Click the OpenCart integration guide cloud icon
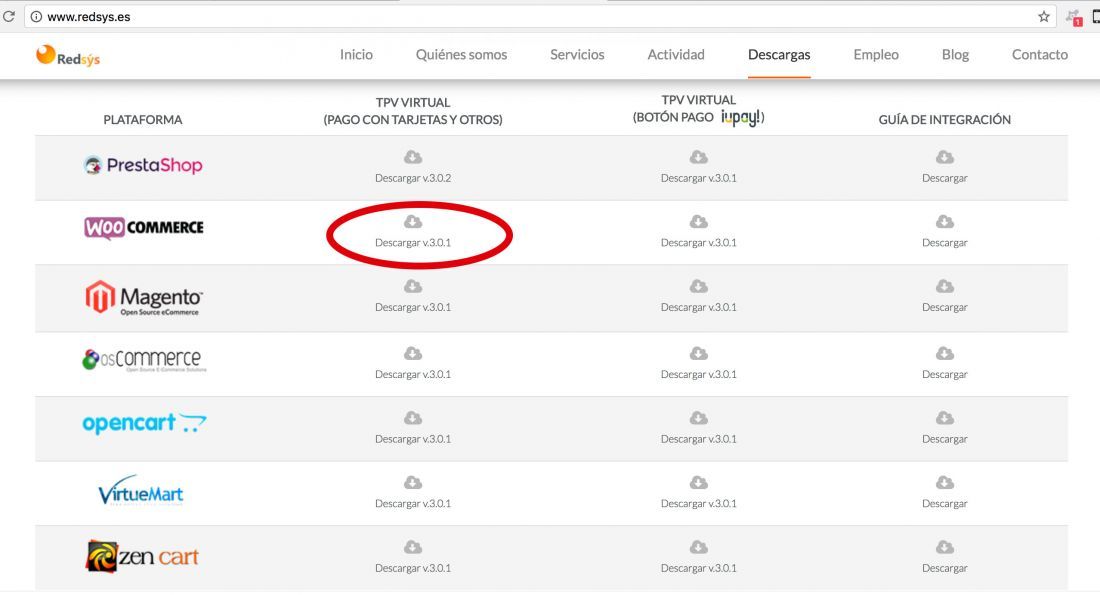The width and height of the screenshot is (1100, 595). 945,418
